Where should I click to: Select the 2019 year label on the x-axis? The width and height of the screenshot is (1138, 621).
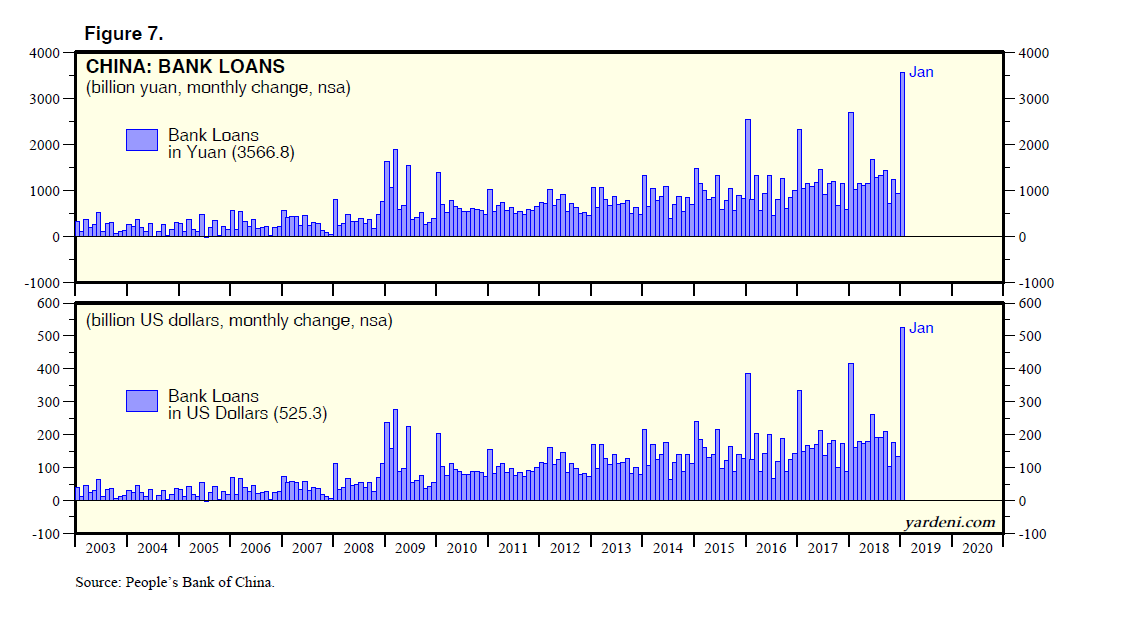tap(925, 548)
